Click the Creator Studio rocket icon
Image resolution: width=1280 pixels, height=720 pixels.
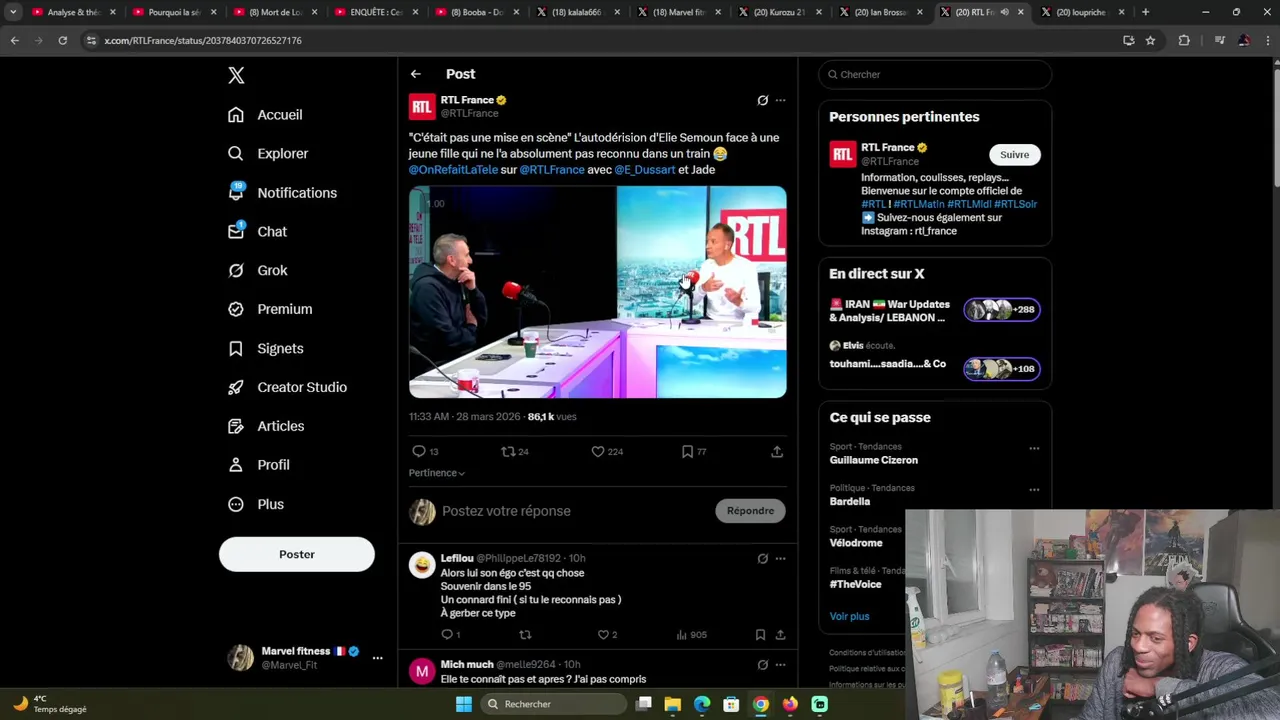pyautogui.click(x=236, y=388)
